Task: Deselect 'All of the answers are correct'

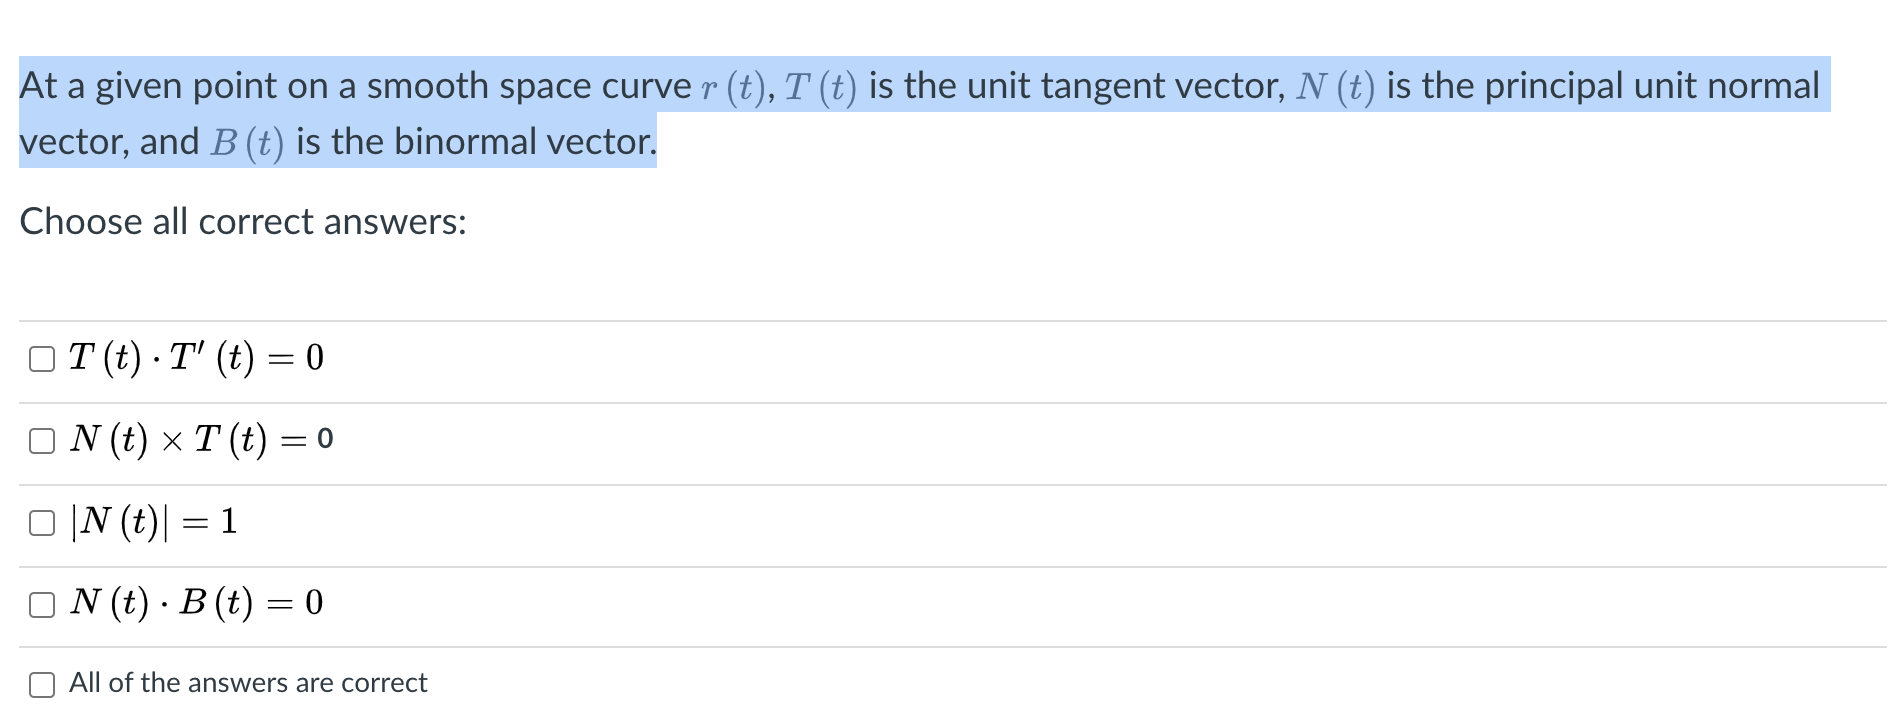Action: point(42,684)
